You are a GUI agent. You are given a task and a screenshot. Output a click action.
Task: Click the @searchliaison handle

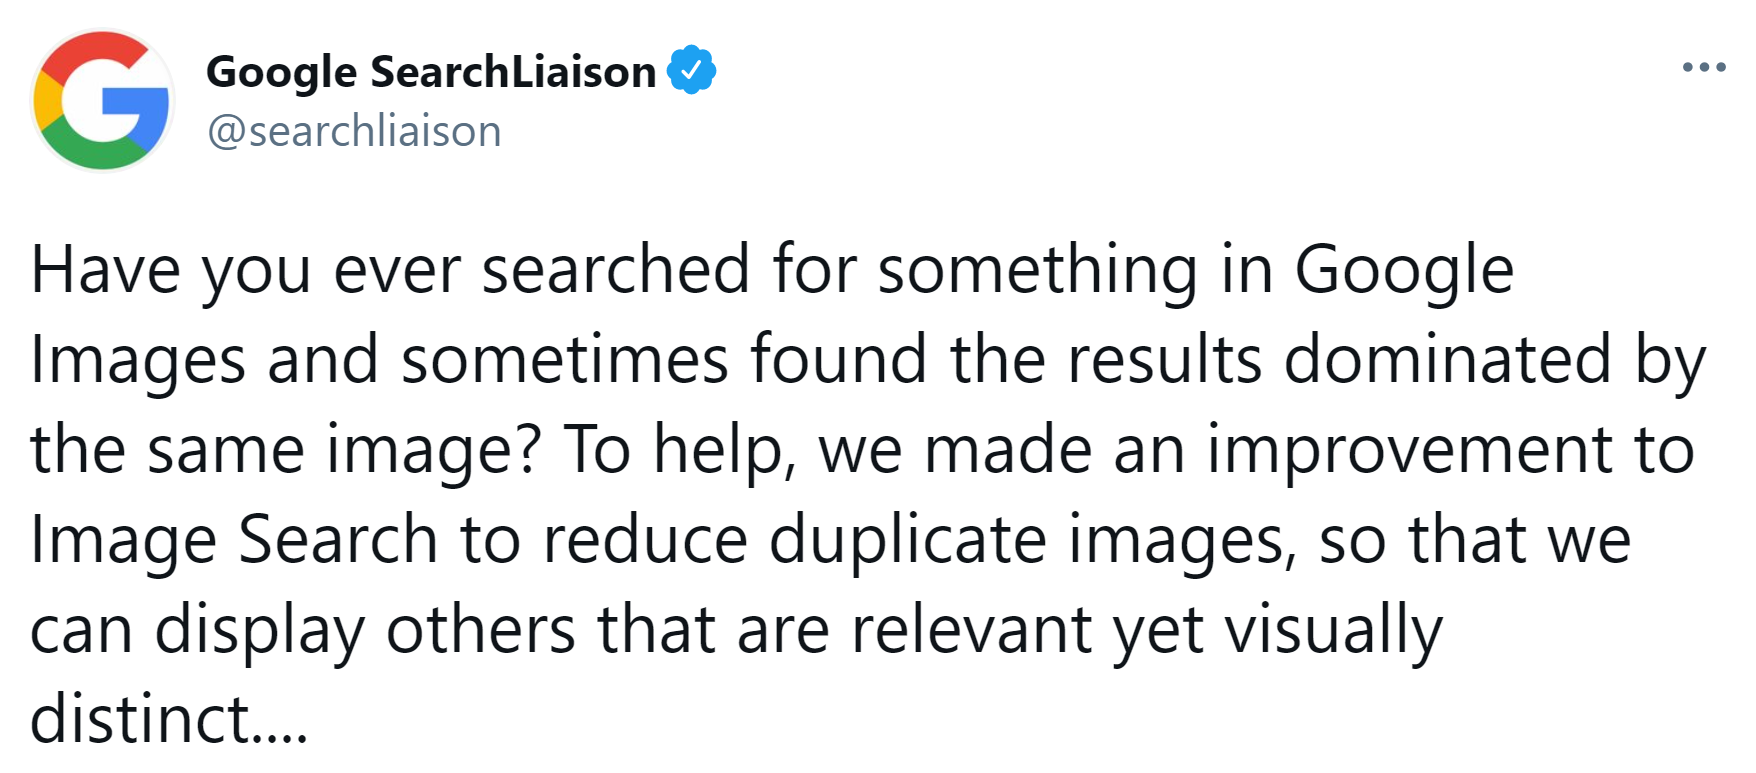point(354,131)
